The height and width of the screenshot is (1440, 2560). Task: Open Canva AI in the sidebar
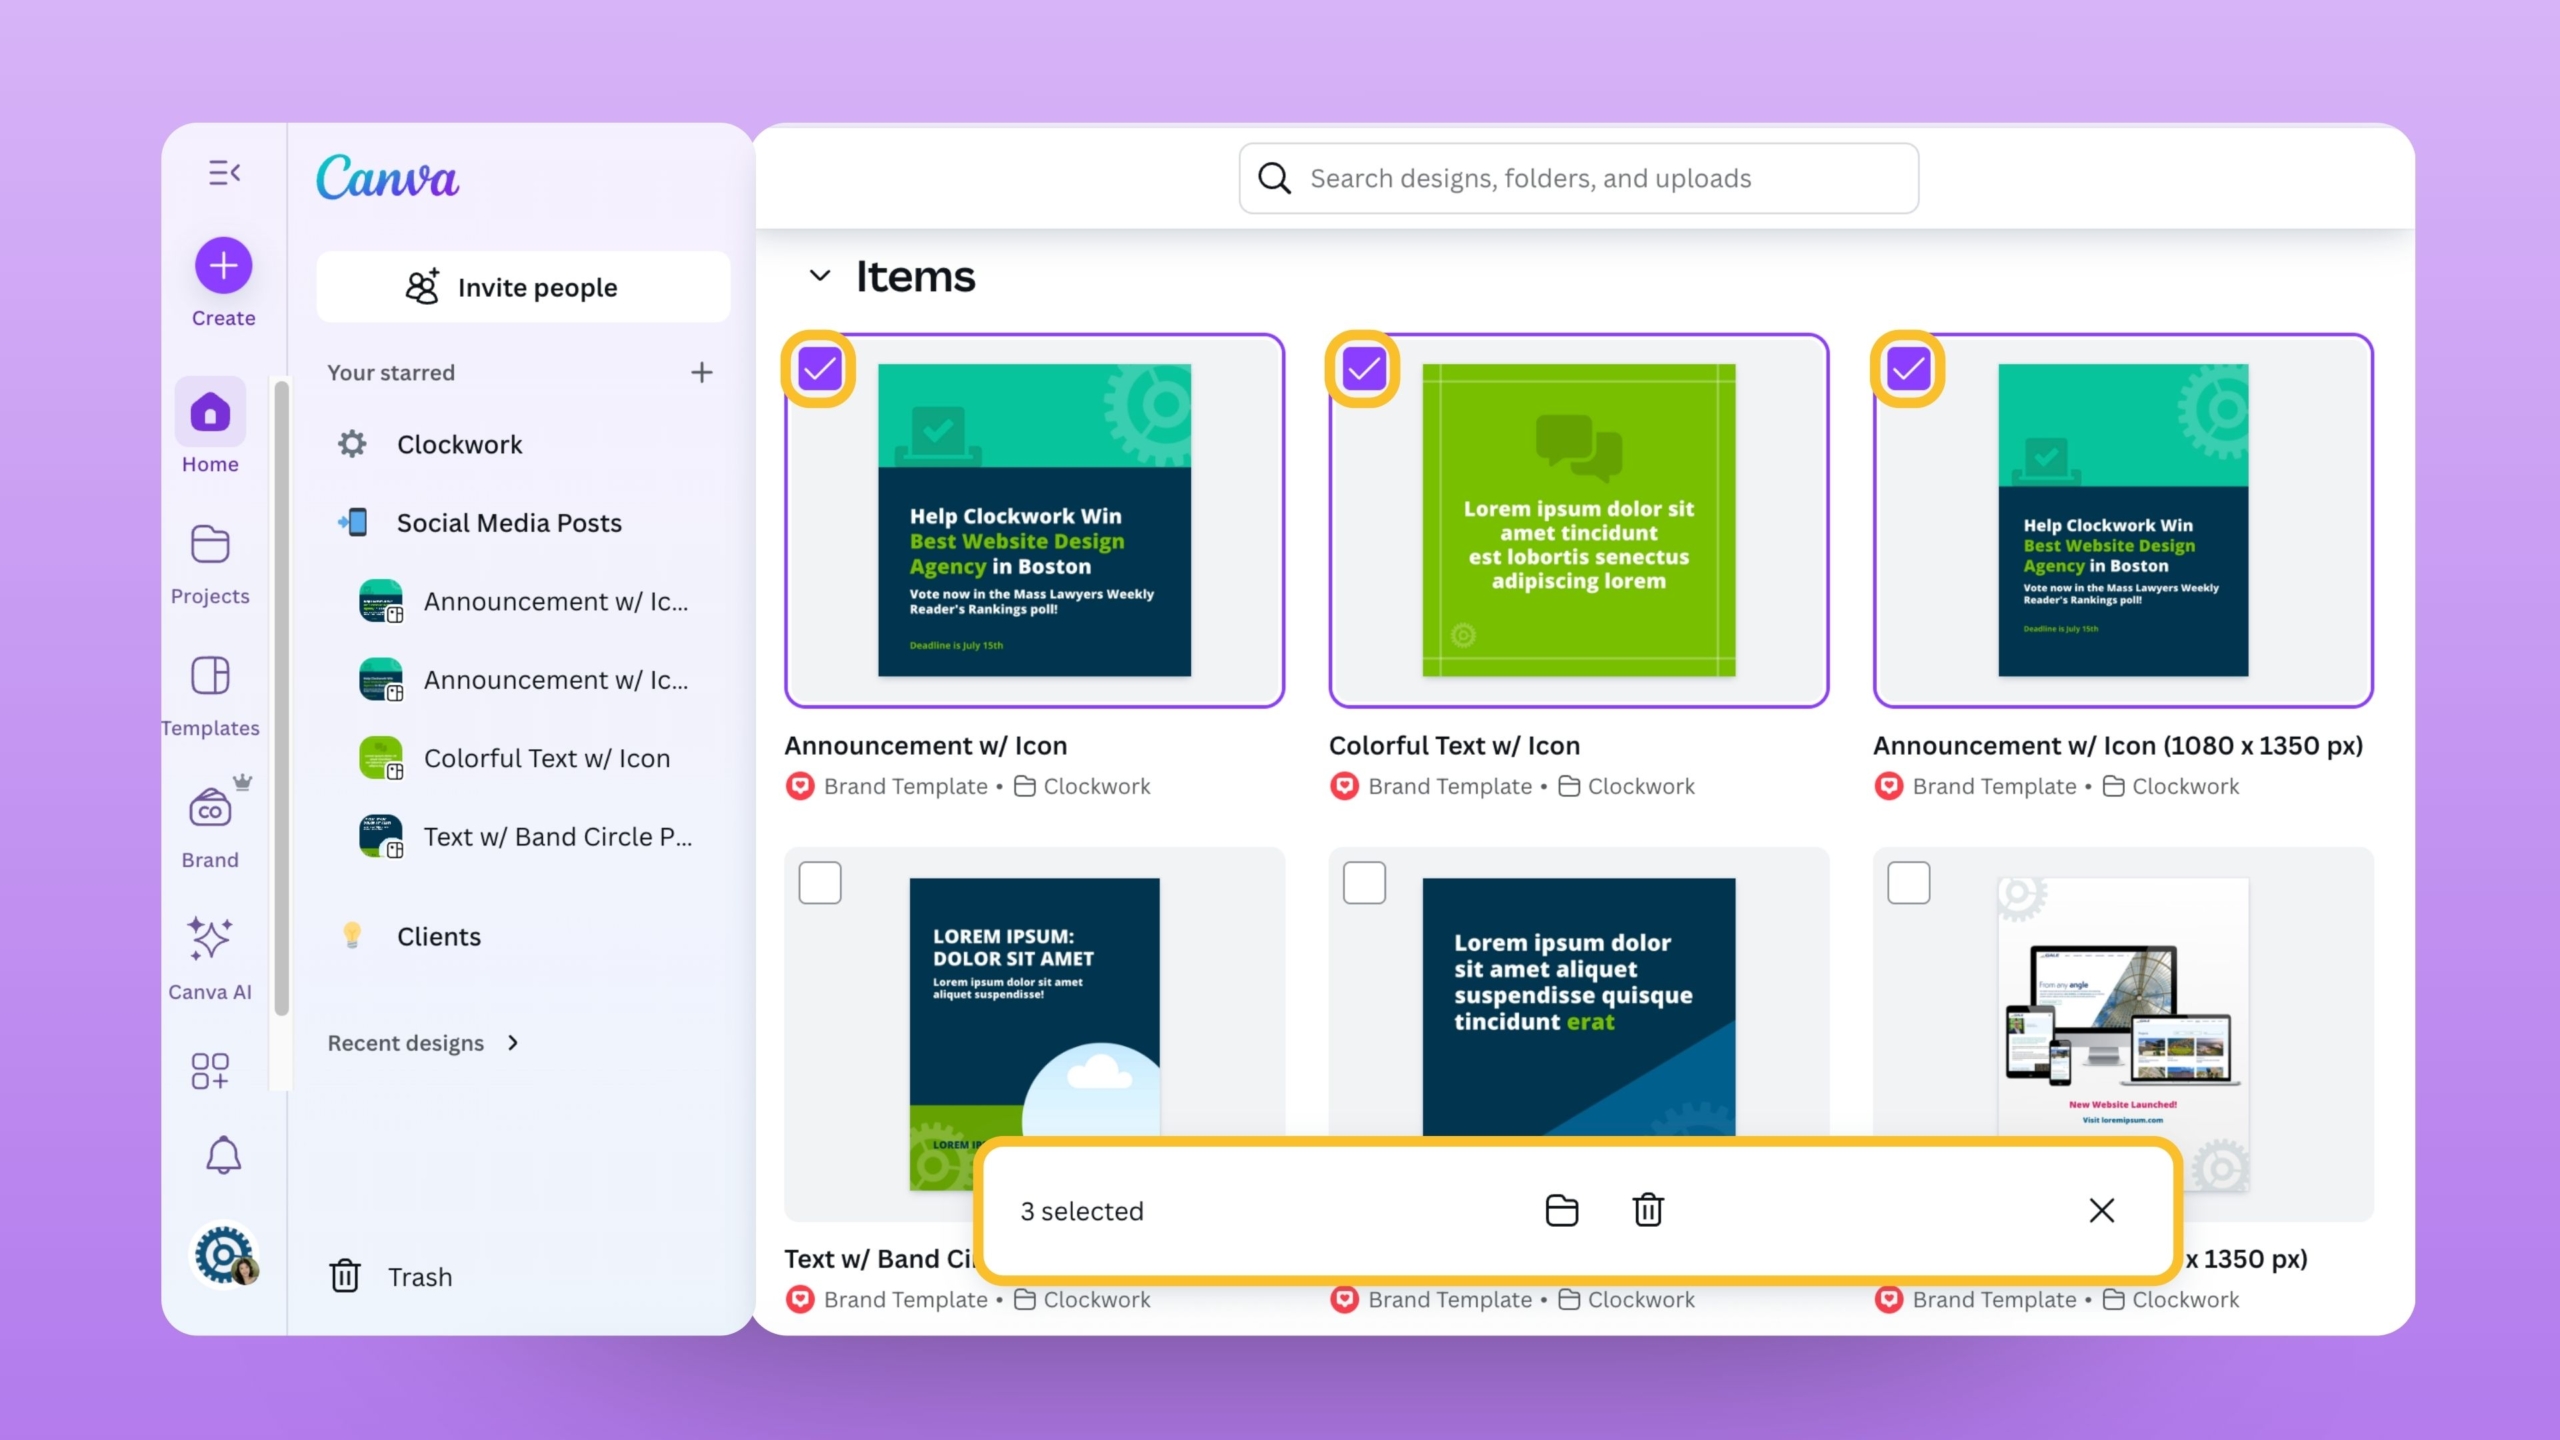210,957
